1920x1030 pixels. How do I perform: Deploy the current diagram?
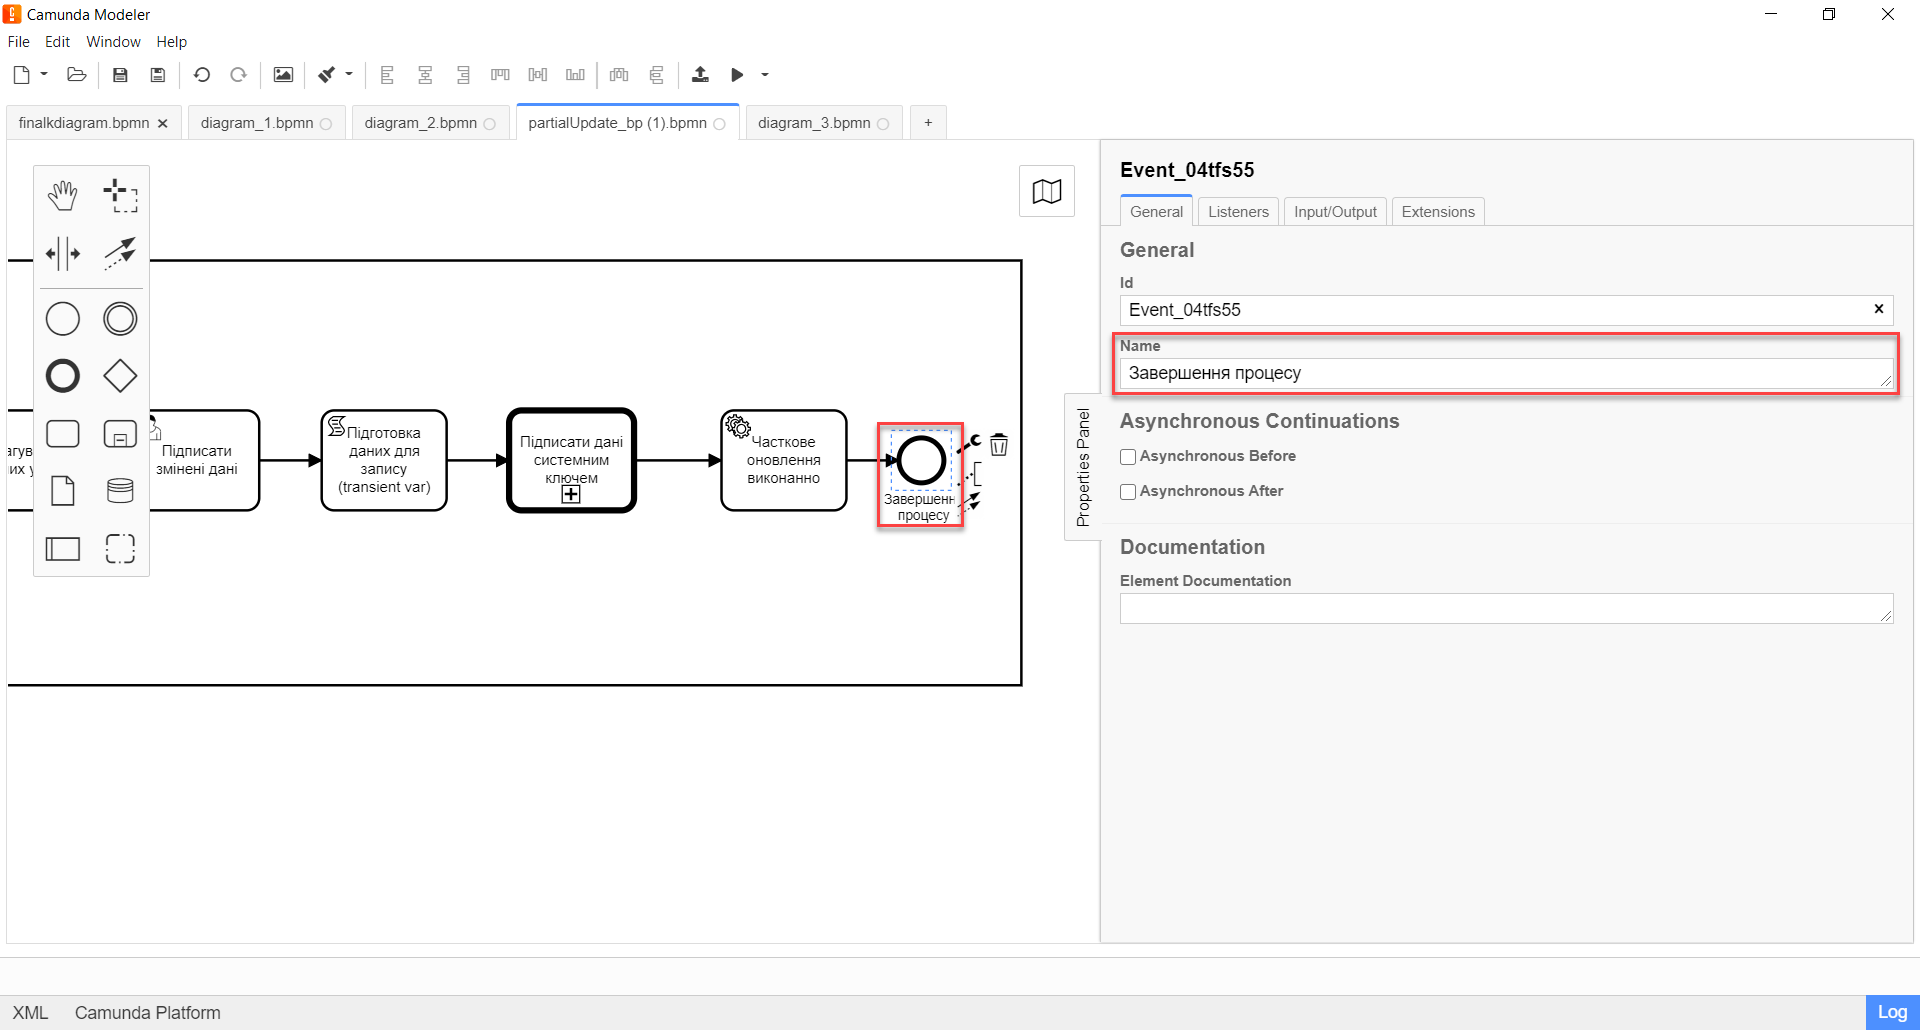[700, 74]
